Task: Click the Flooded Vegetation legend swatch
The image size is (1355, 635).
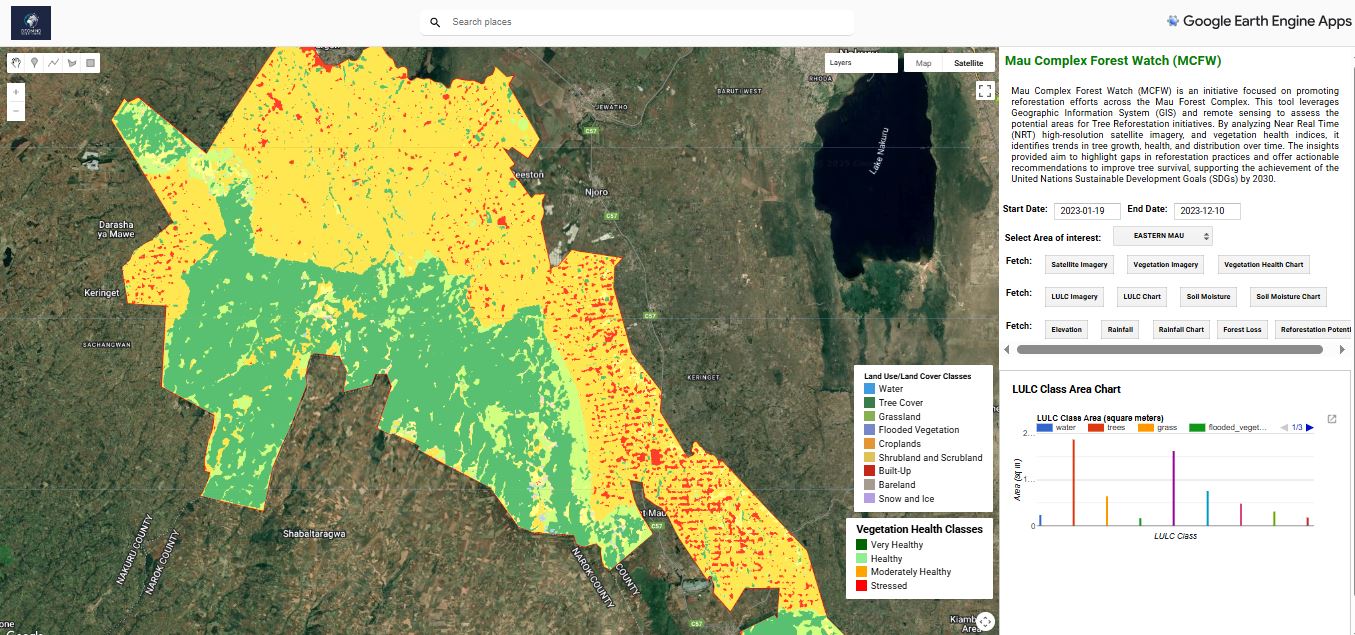Action: [869, 430]
